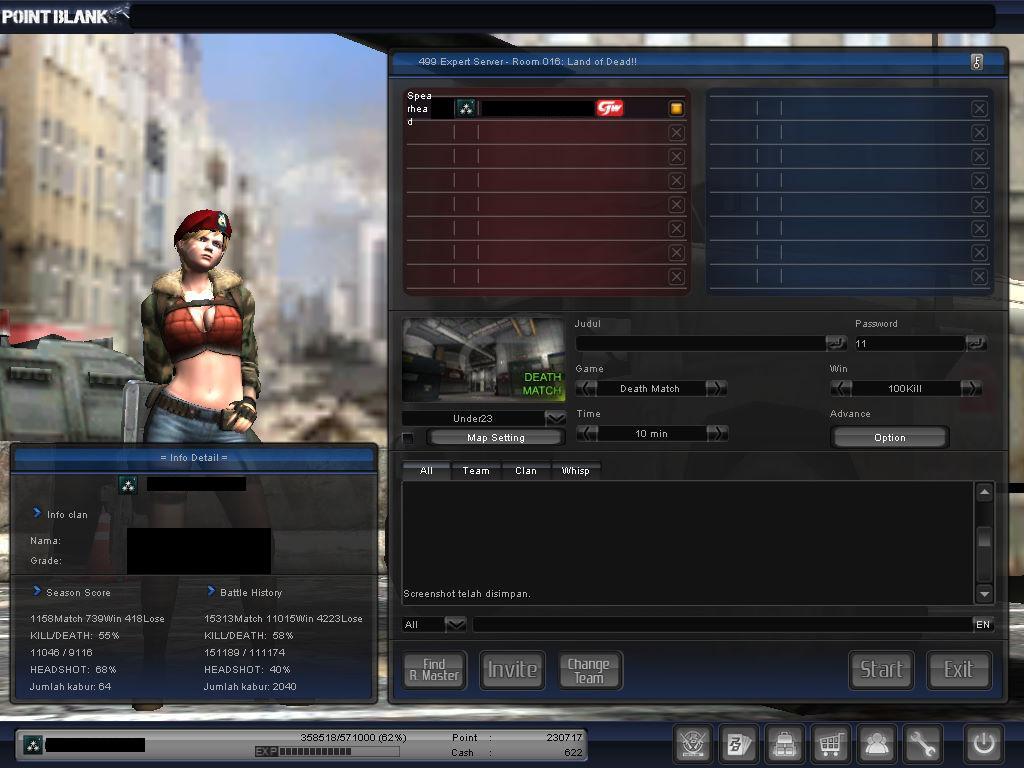1024x768 pixels.
Task: Open the community friends icon
Action: (x=876, y=744)
